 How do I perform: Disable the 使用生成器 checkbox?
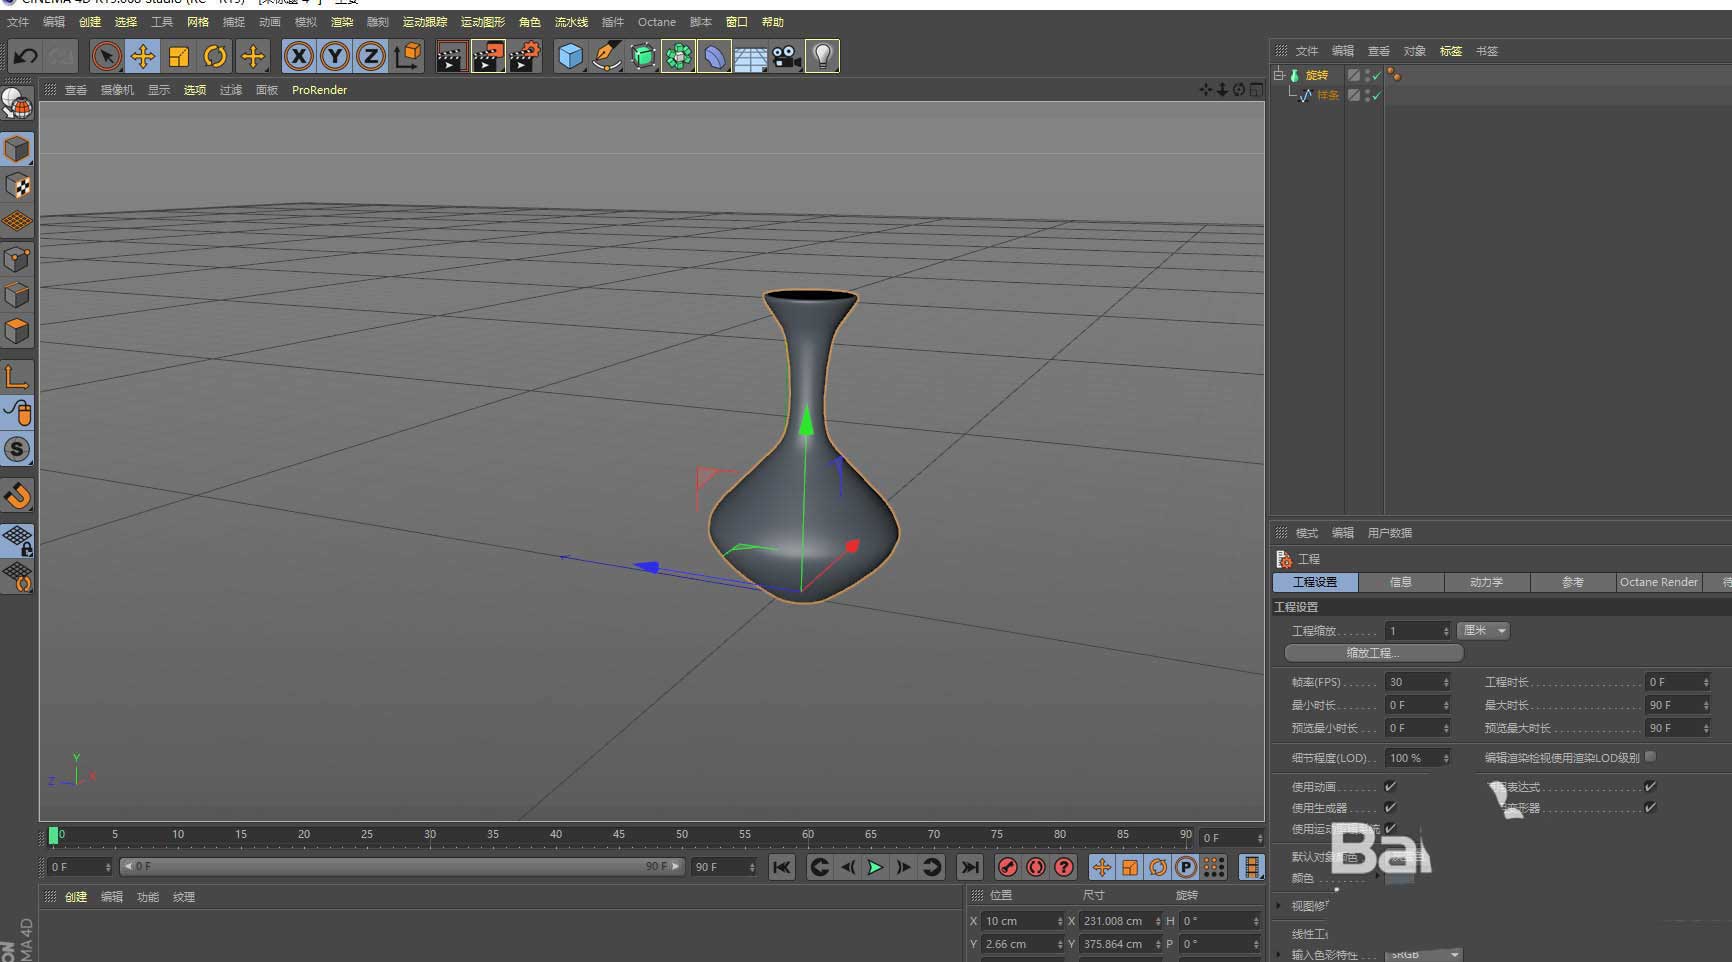1390,808
